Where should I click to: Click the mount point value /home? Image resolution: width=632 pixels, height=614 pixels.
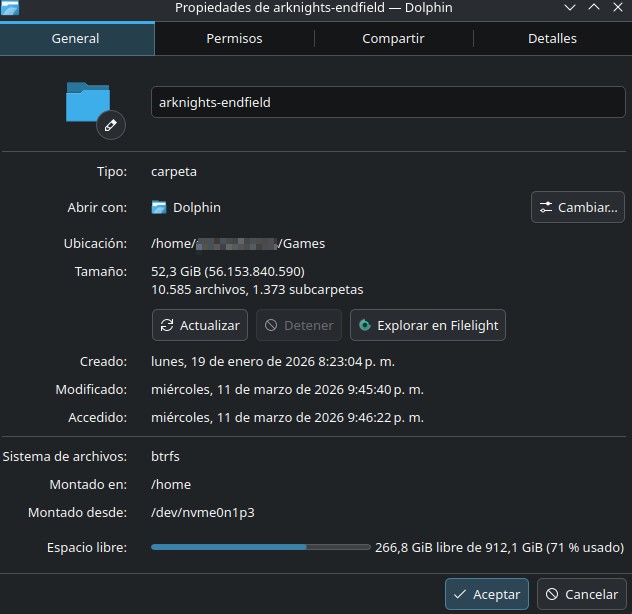(171, 484)
